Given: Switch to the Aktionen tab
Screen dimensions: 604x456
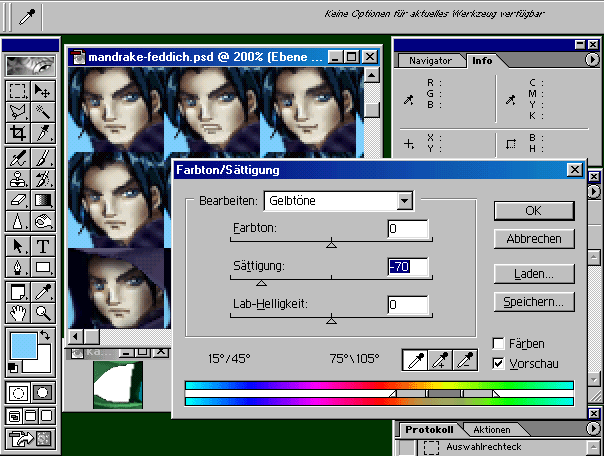Looking at the screenshot, I should tap(492, 429).
